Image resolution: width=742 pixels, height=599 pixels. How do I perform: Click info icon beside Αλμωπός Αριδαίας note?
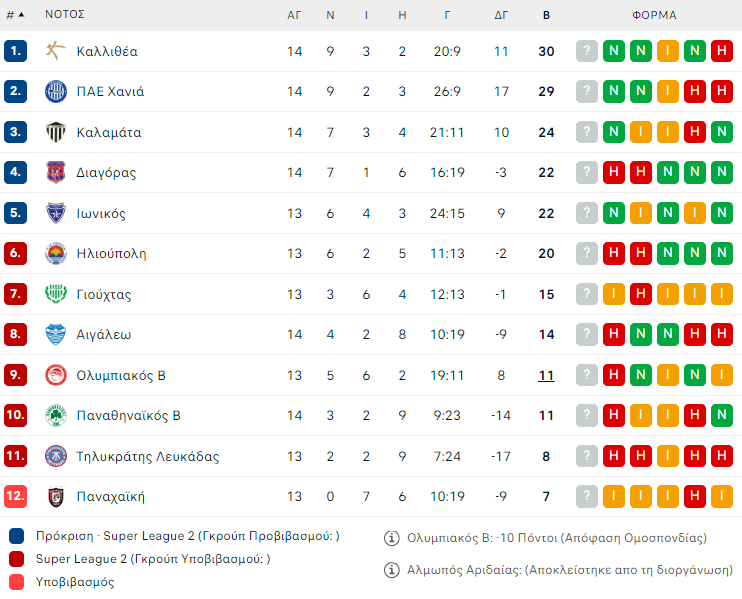(x=392, y=570)
